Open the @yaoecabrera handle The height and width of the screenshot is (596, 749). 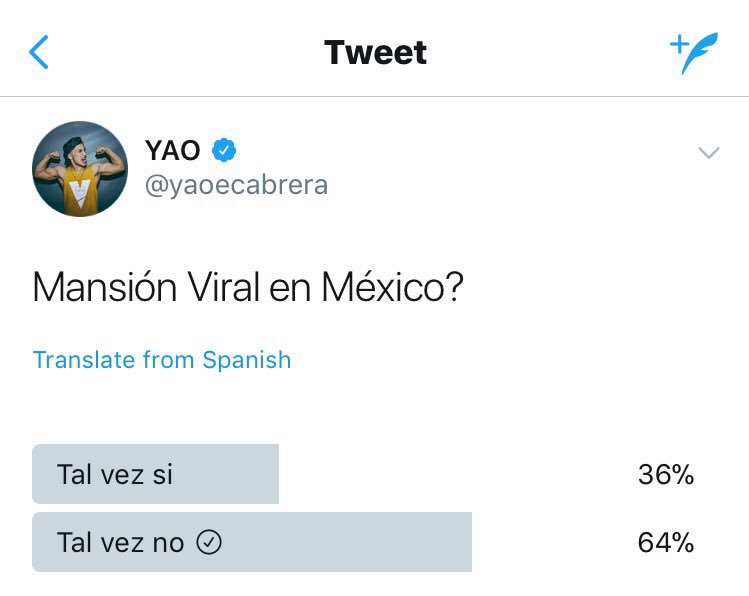[236, 185]
